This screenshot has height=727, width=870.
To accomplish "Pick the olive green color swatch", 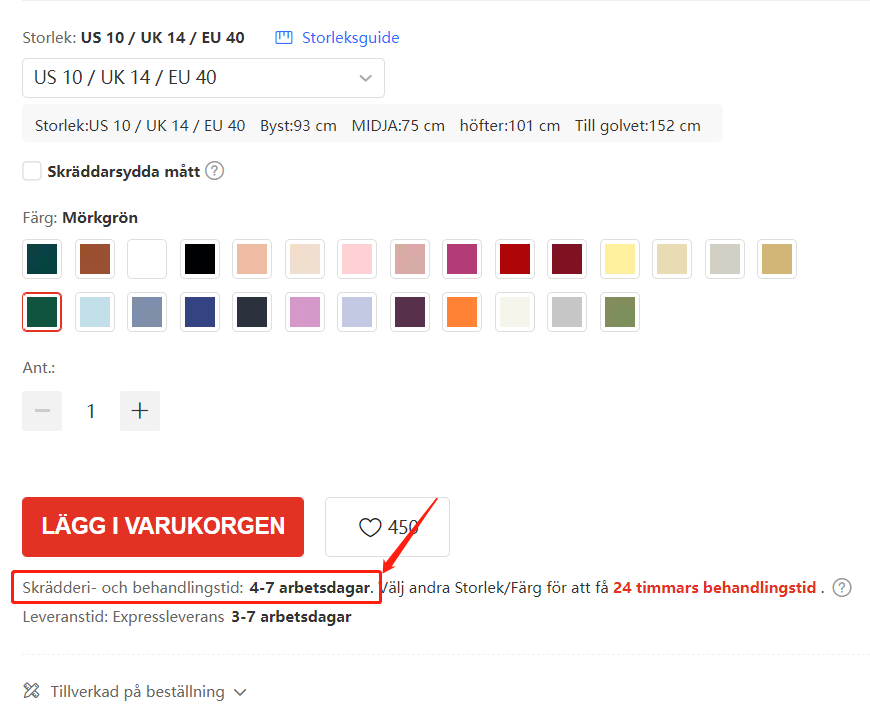I will [620, 312].
